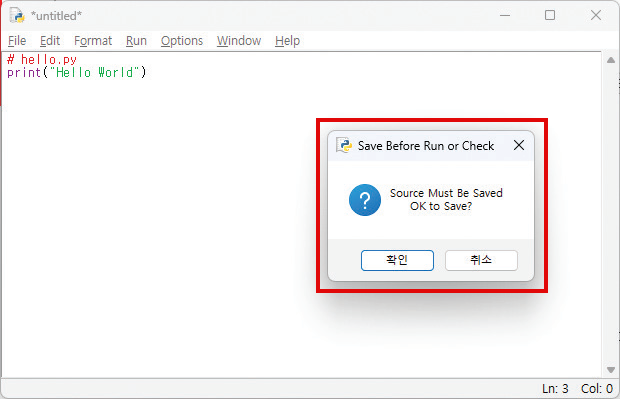This screenshot has width=620, height=399.
Task: Maximize the untitled editor window
Action: click(x=550, y=15)
